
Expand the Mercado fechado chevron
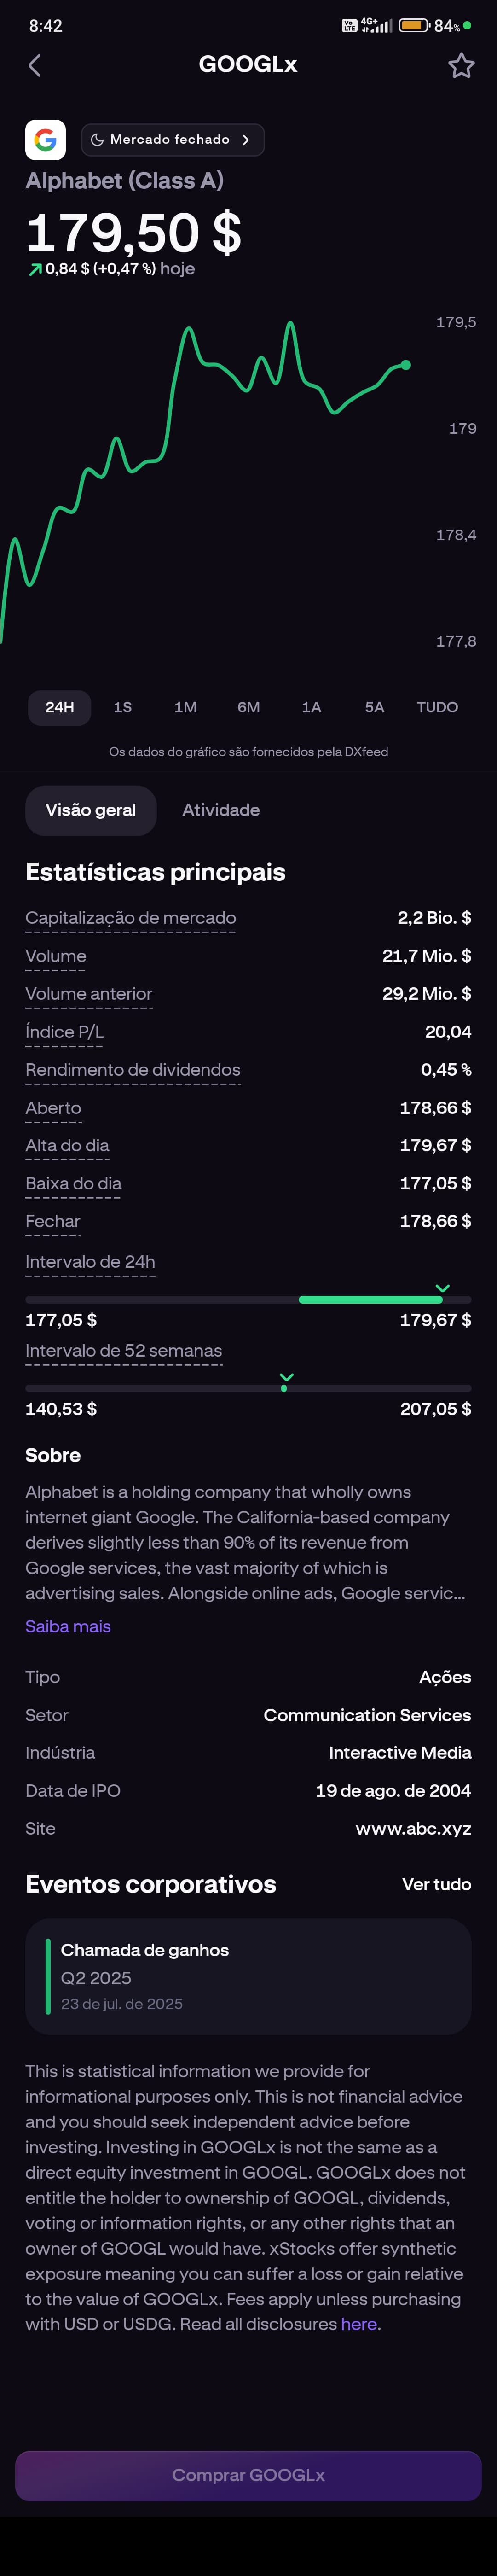[x=245, y=140]
